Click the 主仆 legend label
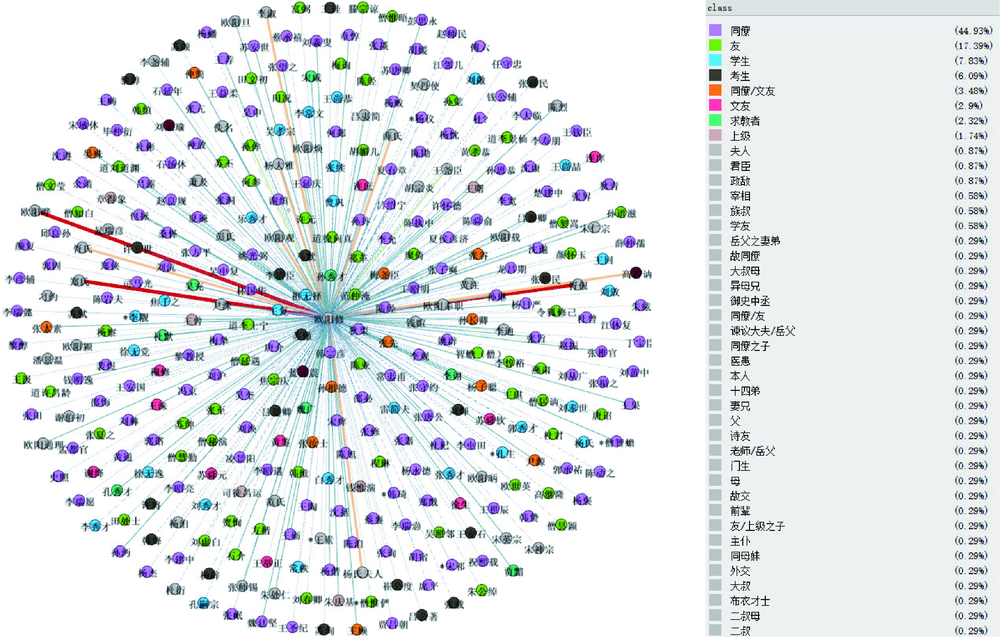This screenshot has height=637, width=1000. (x=740, y=541)
